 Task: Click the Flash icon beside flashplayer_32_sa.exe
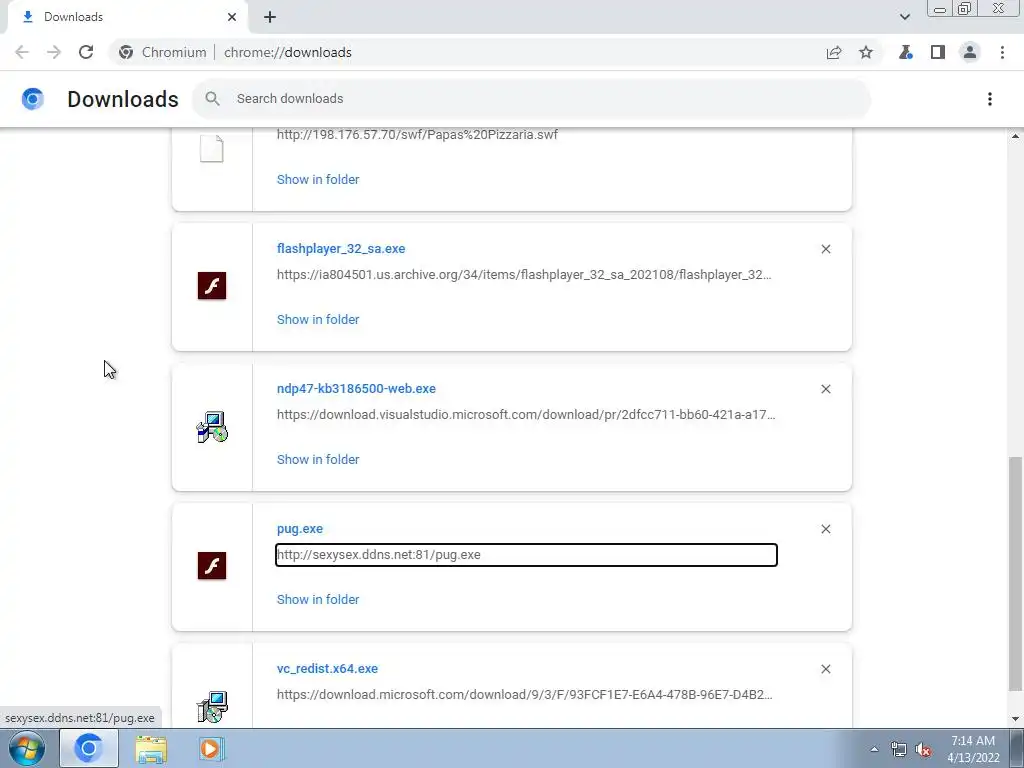click(x=212, y=286)
